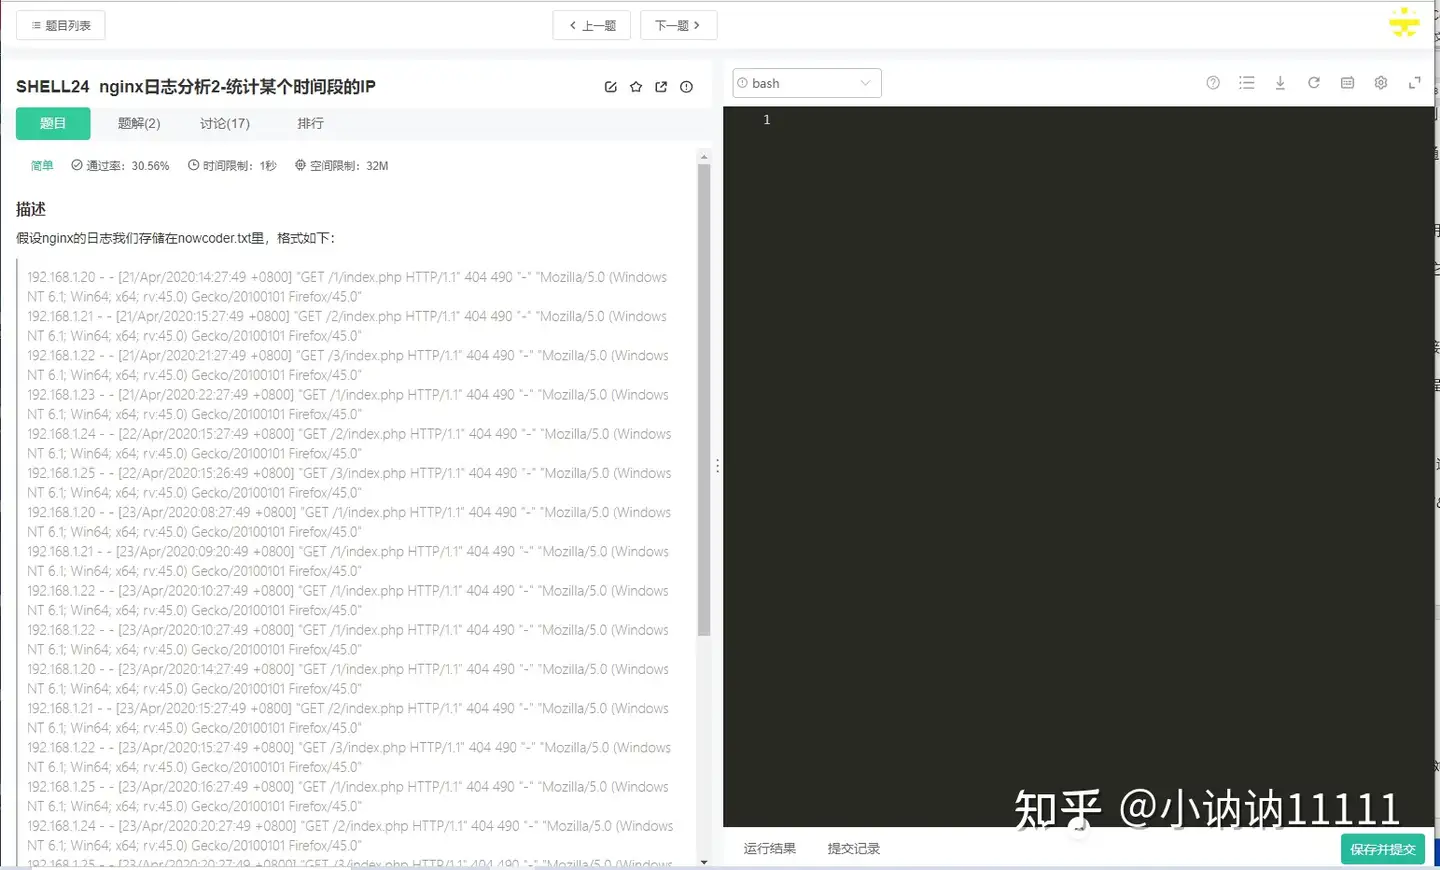Reset code with refresh icon
Viewport: 1440px width, 870px height.
tap(1314, 83)
